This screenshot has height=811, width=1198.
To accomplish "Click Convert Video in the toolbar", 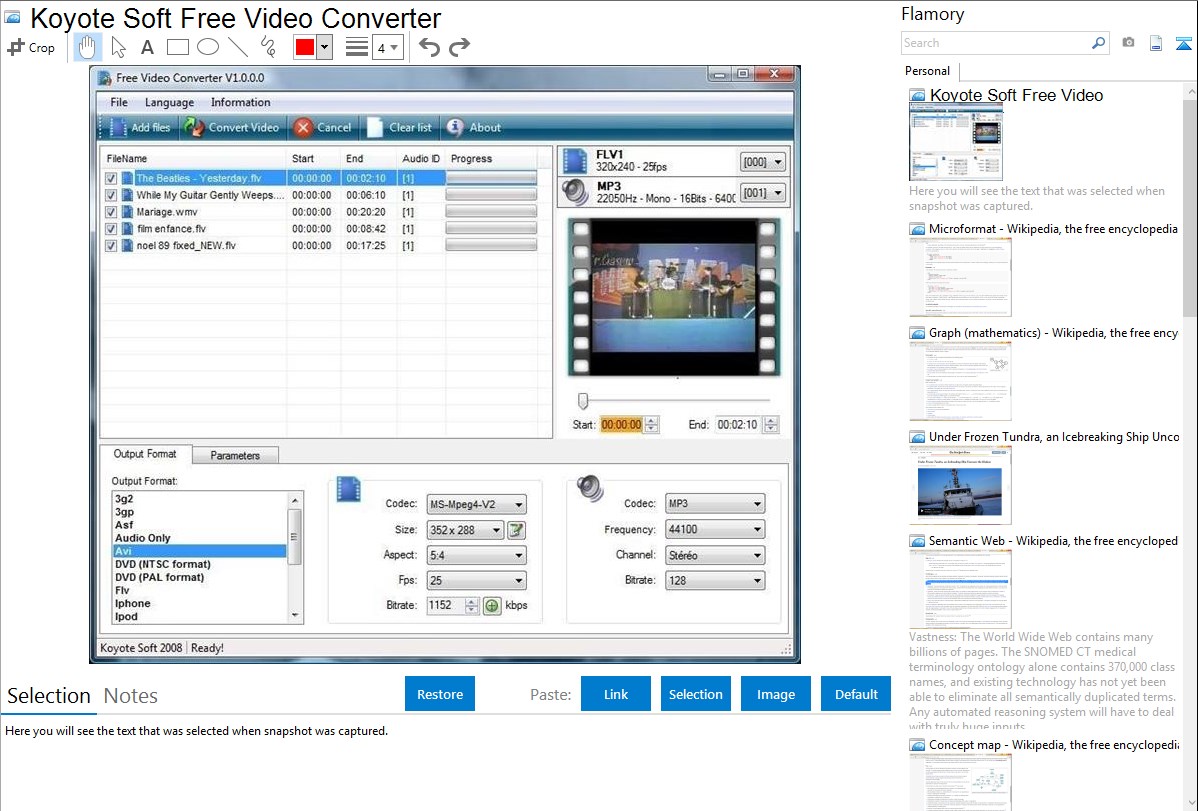I will pos(232,128).
